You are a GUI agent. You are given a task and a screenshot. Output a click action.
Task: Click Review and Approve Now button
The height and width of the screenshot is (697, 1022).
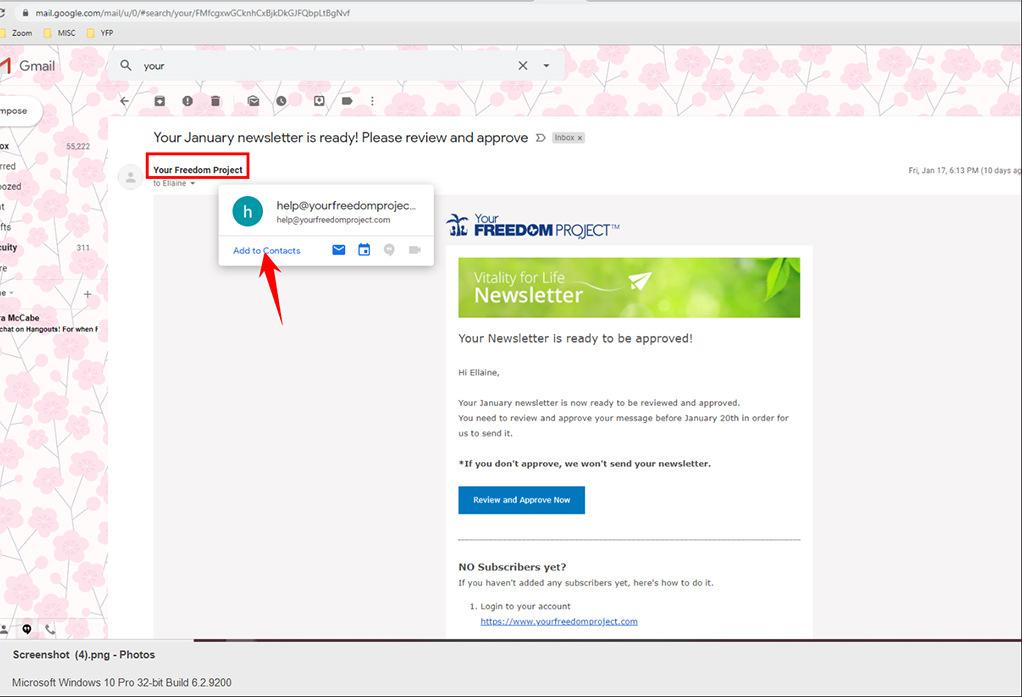tap(521, 500)
